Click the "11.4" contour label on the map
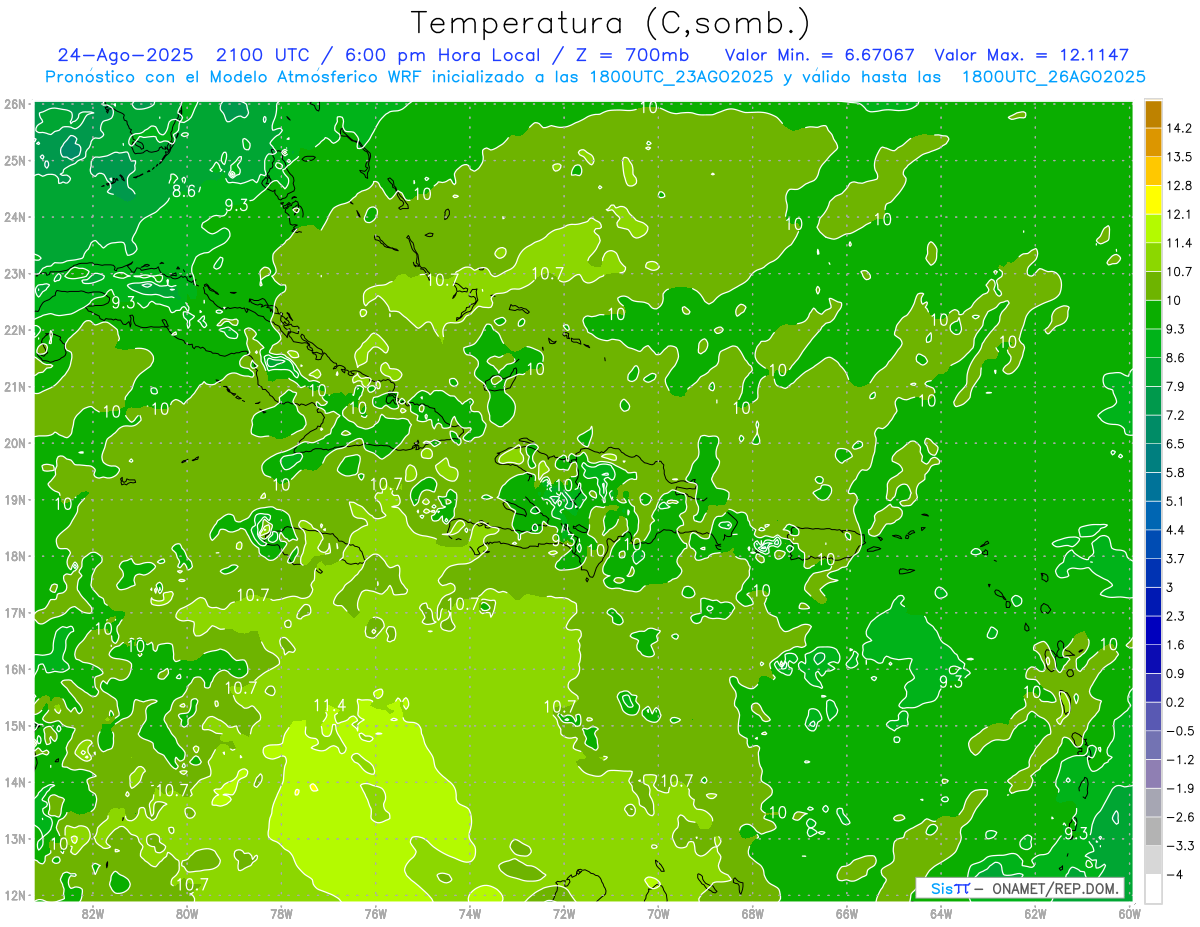Screen dimensions: 1200x927 pos(329,706)
